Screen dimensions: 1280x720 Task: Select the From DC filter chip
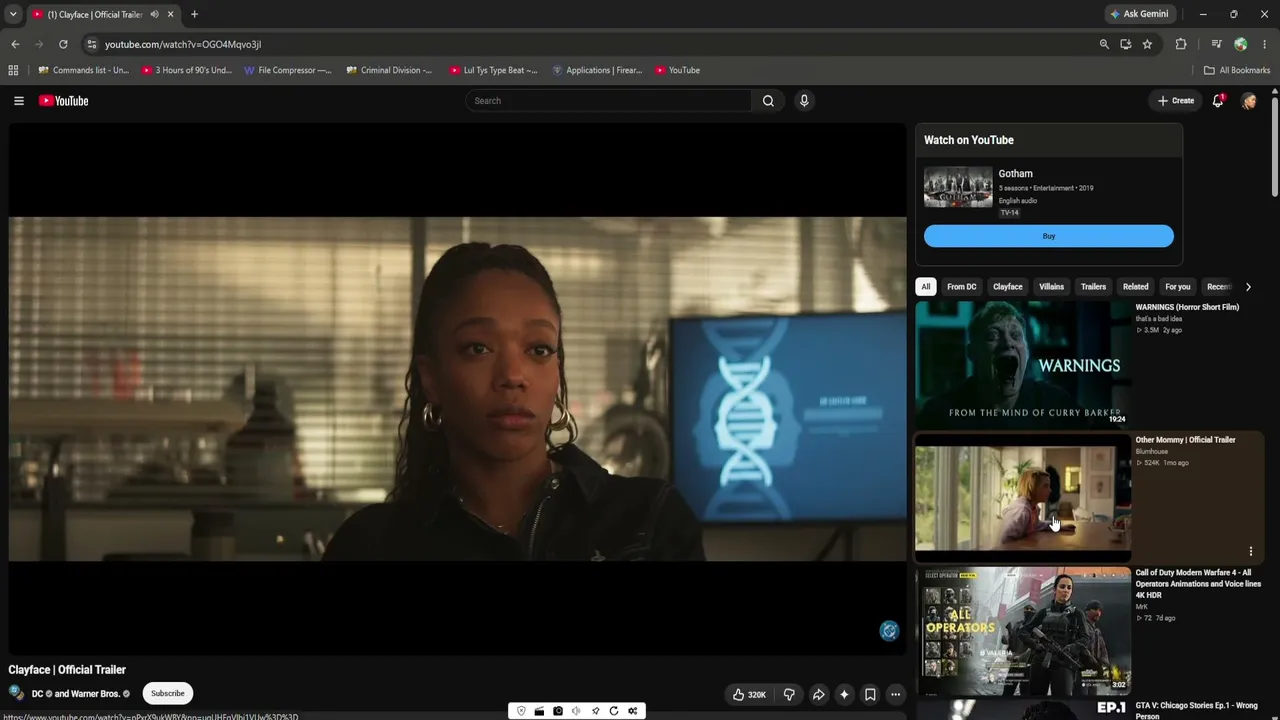coord(962,287)
